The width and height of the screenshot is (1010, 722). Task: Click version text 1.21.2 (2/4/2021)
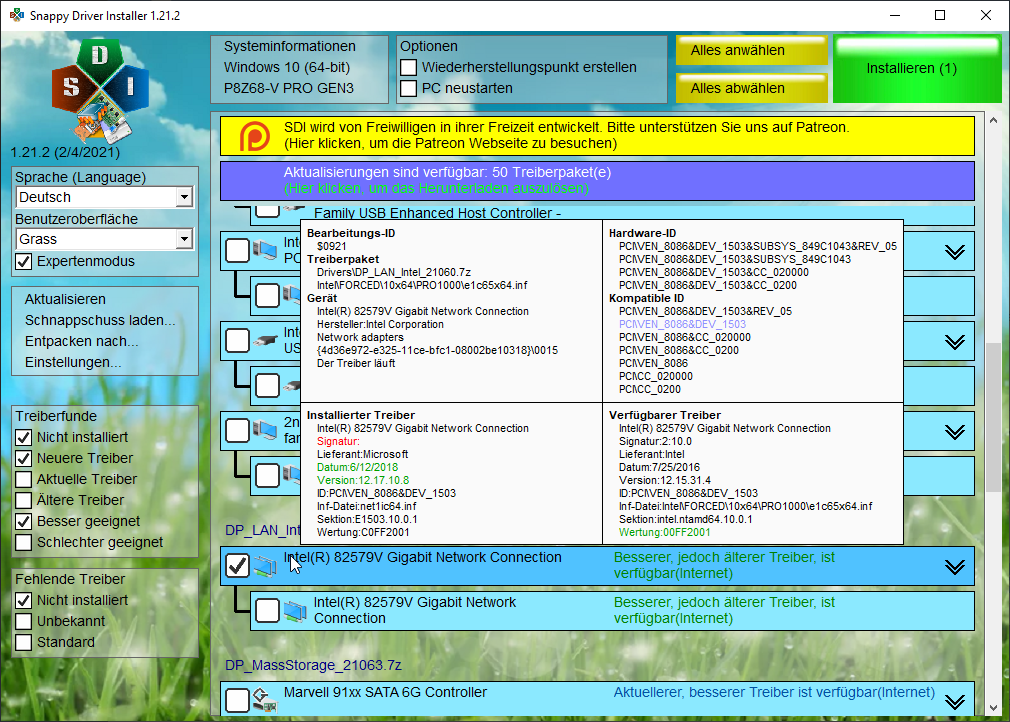[65, 153]
